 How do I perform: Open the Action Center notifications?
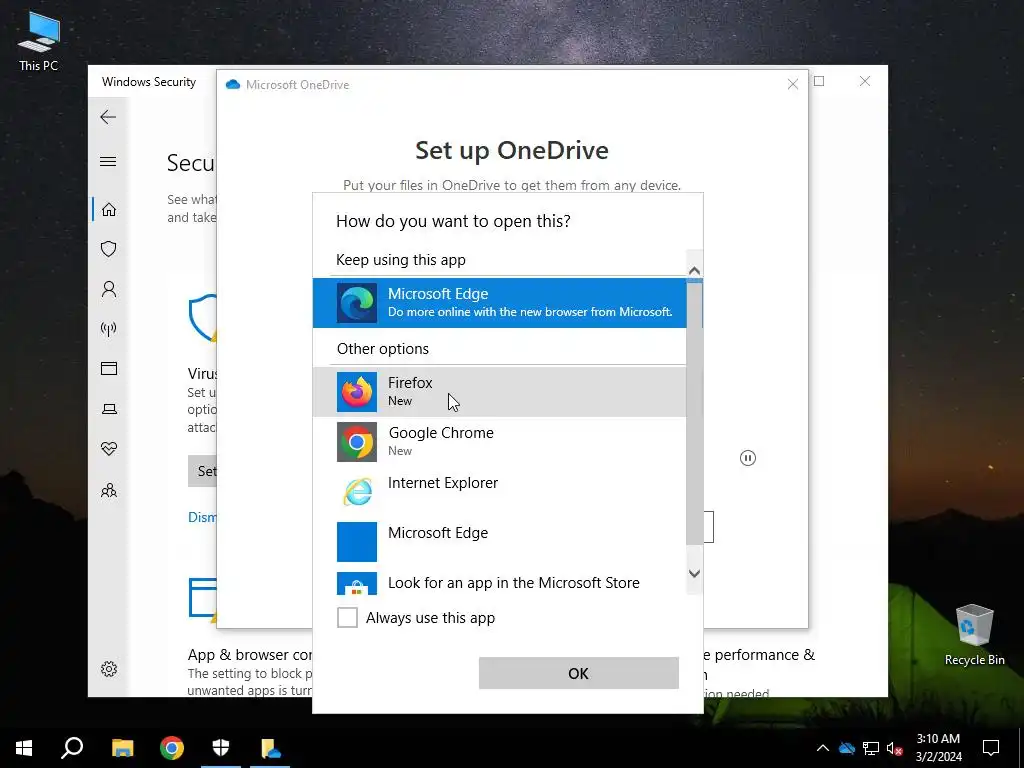991,748
